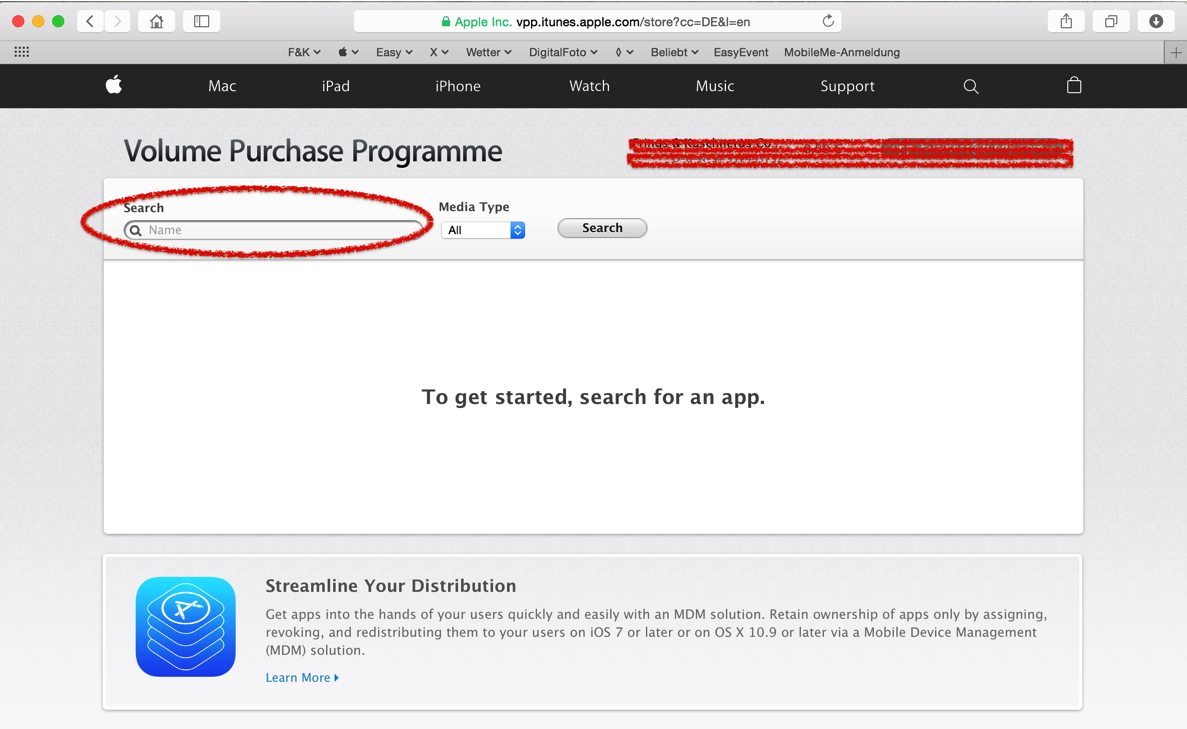Click into the Name search field
Viewport: 1187px width, 729px height.
click(274, 230)
